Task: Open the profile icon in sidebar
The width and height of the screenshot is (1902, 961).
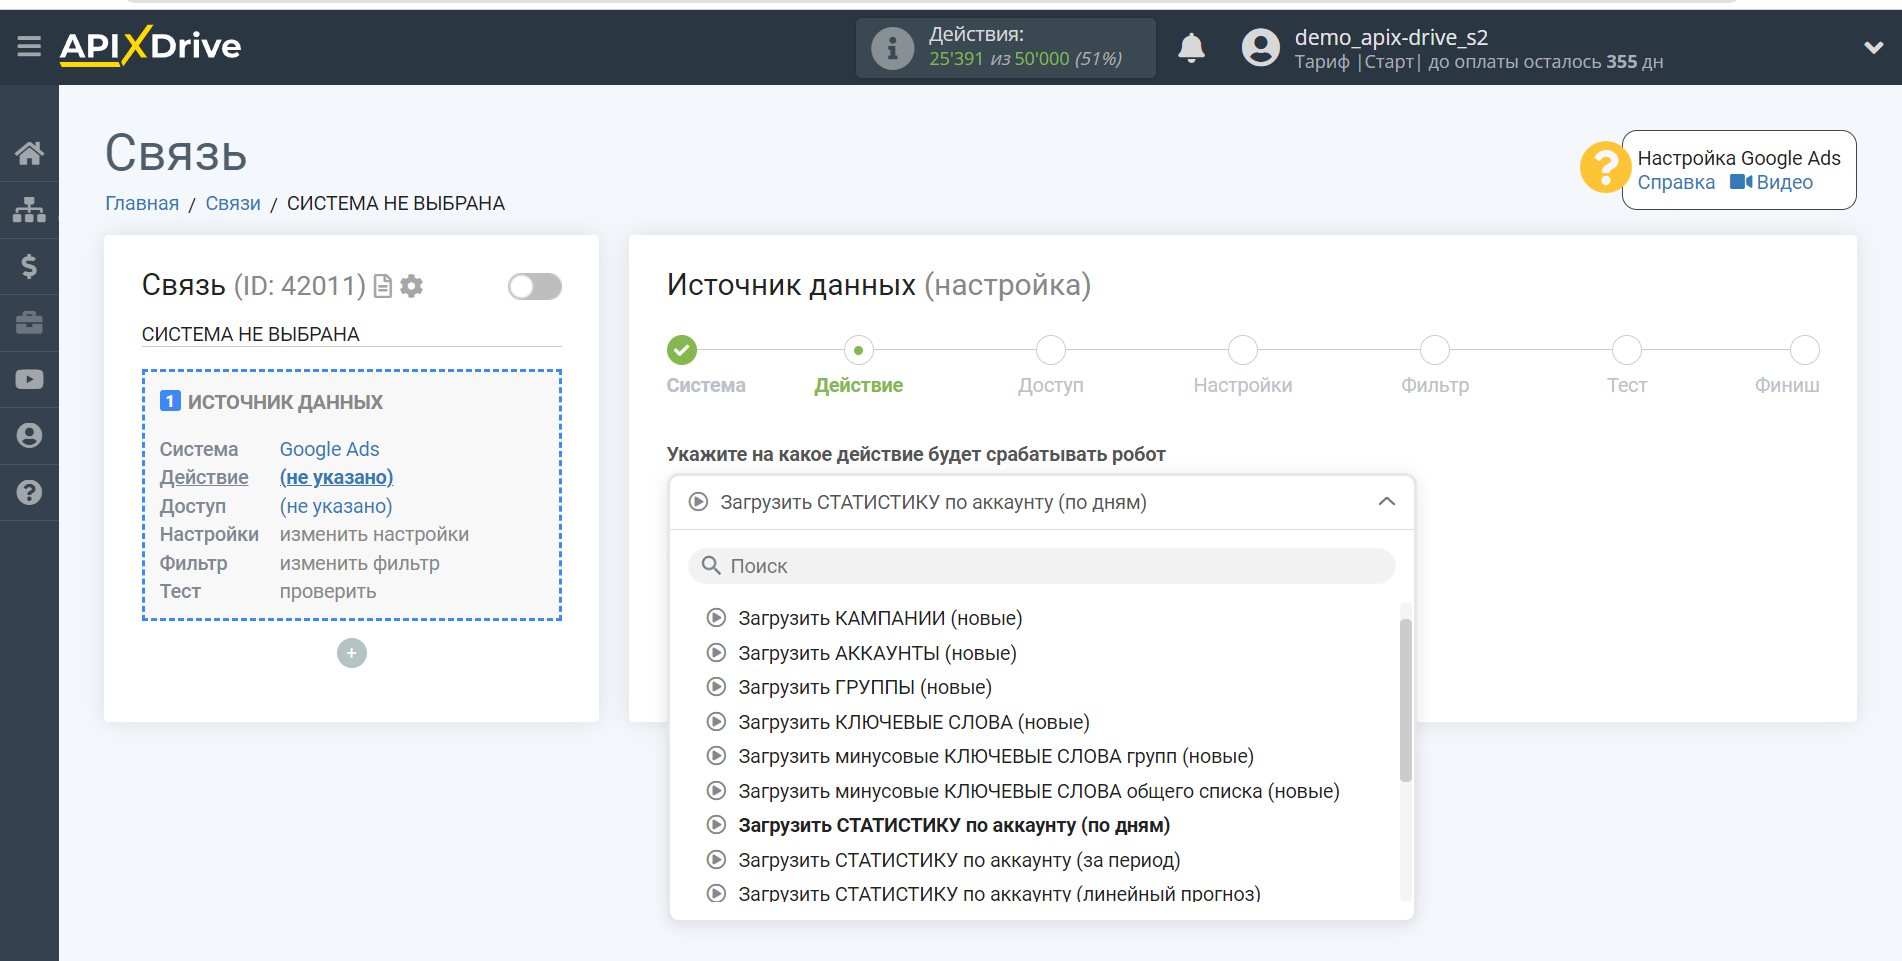Action: pos(29,435)
